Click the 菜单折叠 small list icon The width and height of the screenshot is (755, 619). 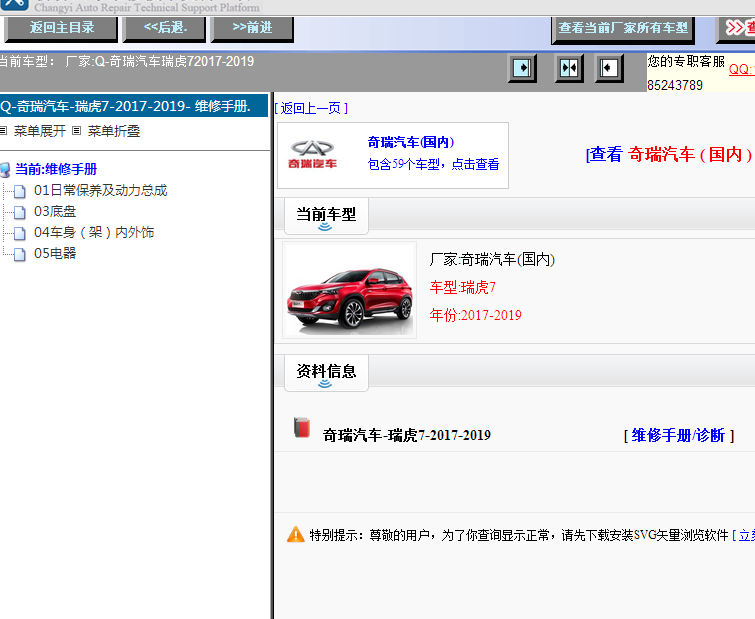(77, 130)
